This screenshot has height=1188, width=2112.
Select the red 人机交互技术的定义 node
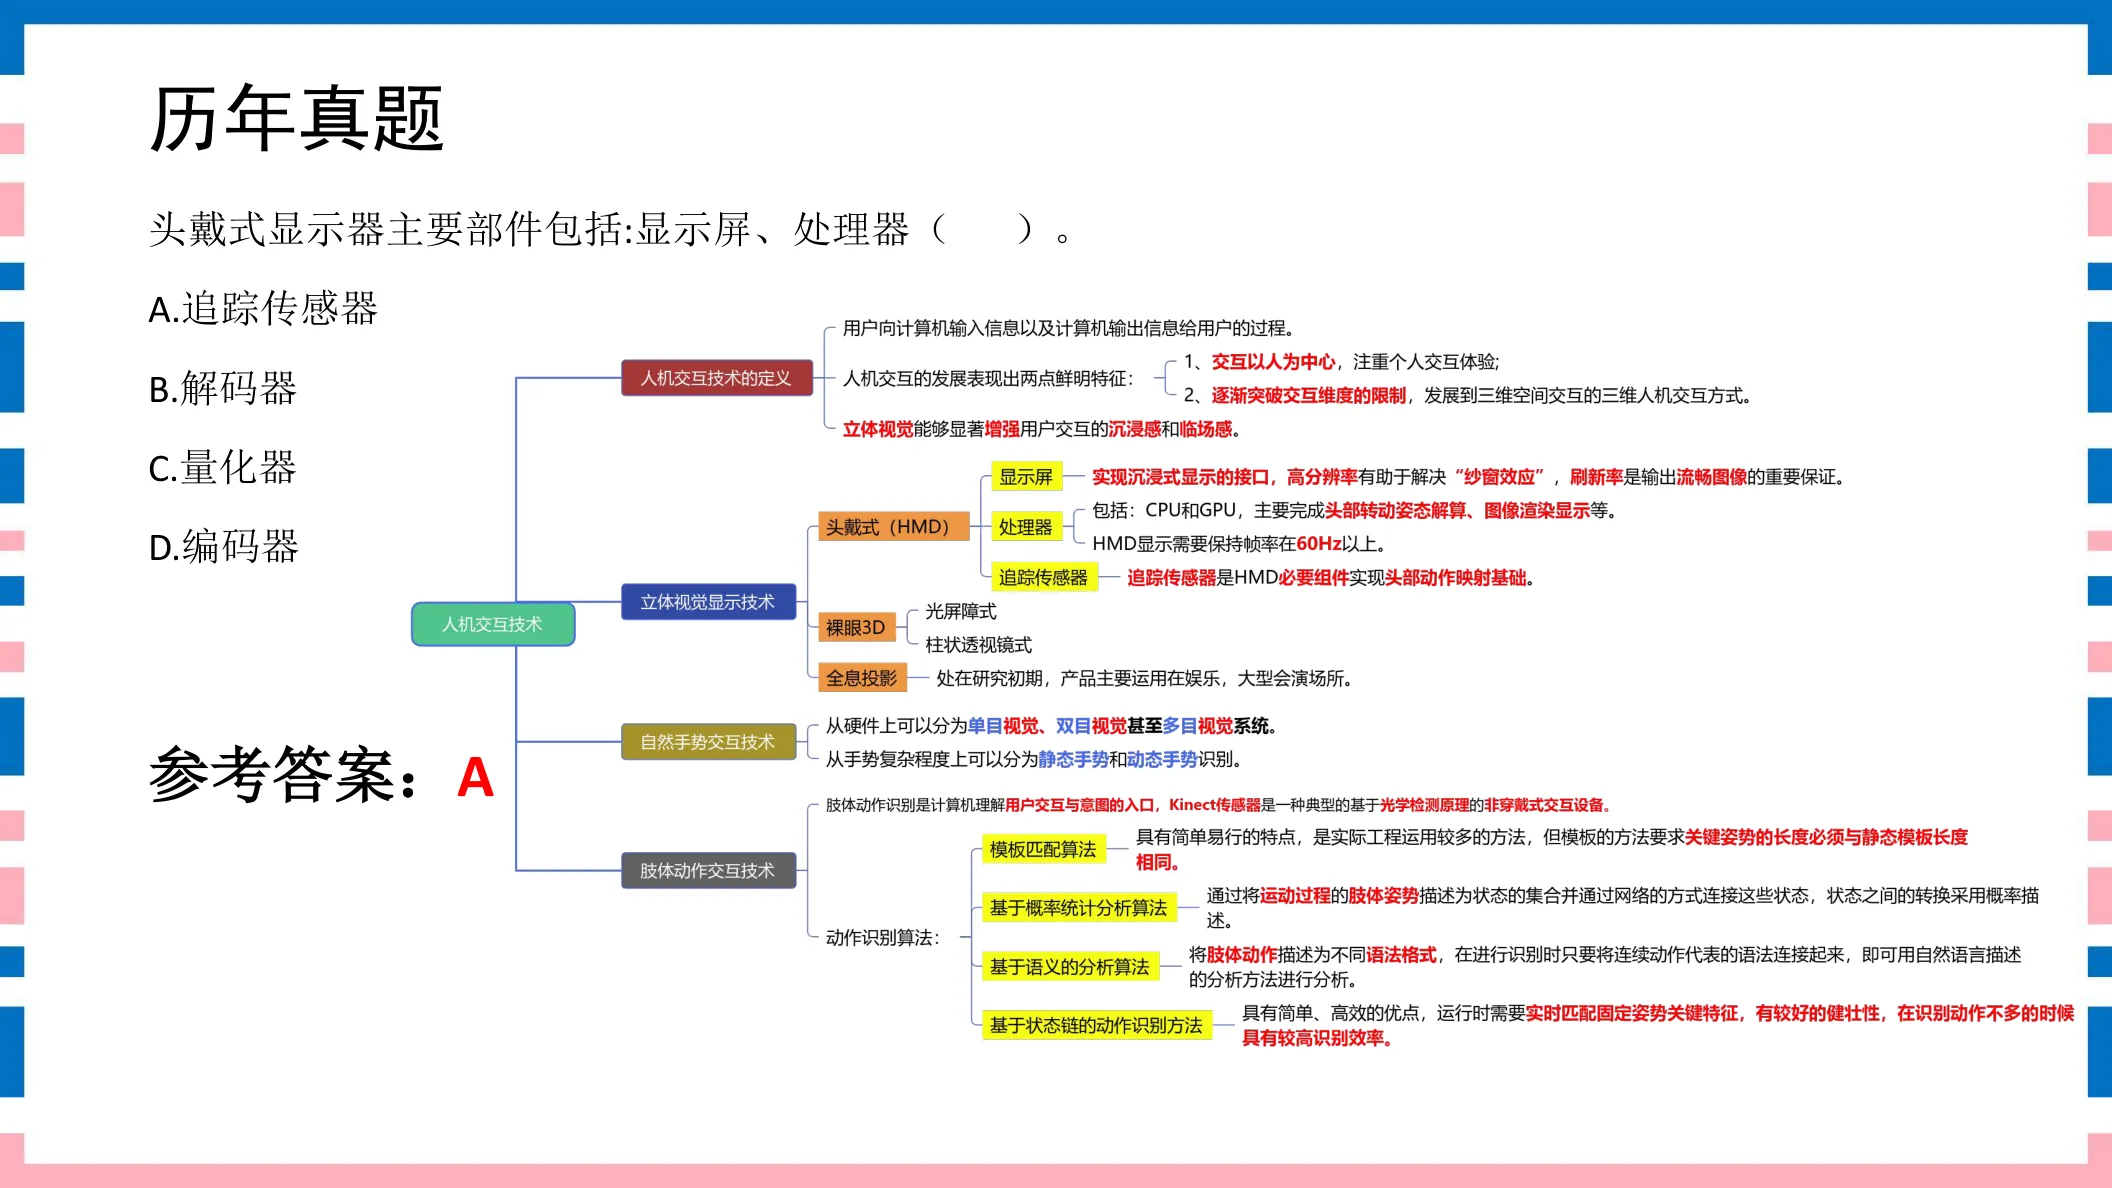coord(716,378)
